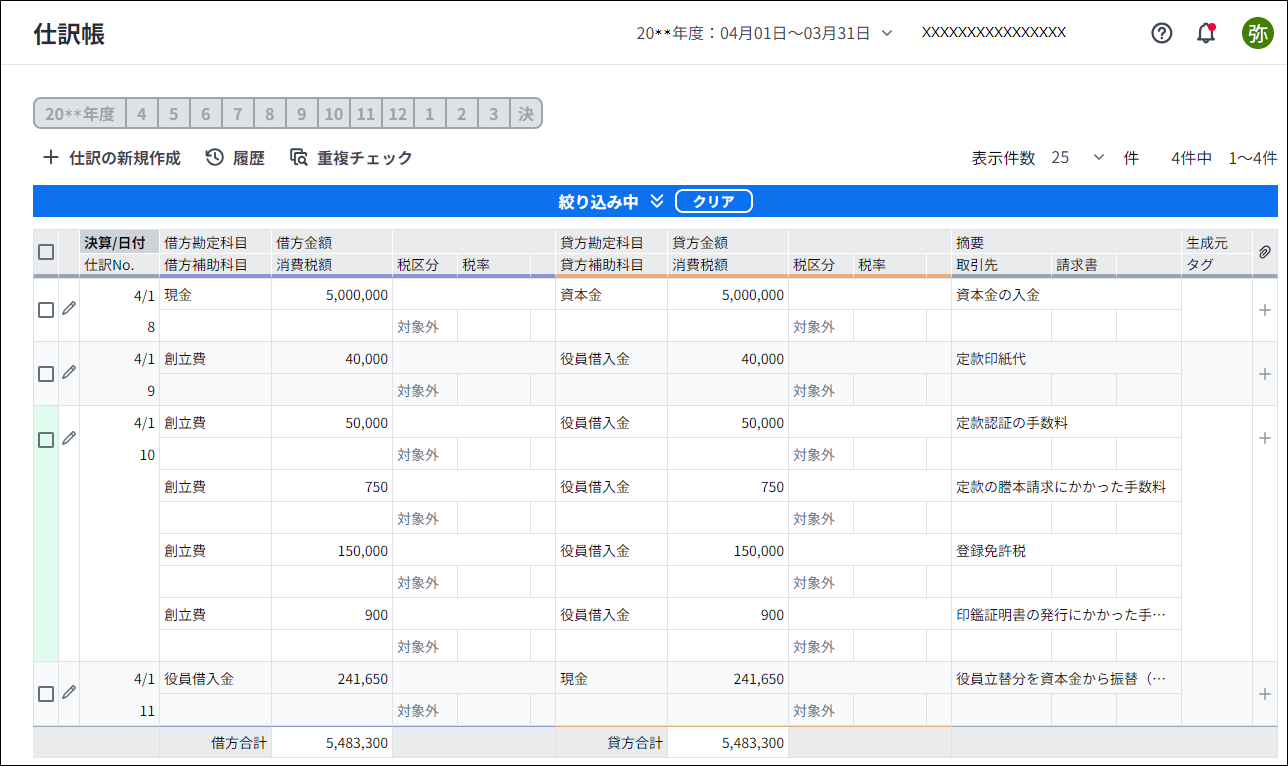Click the 定款認証の手数料 summary cell
Screen dimensions: 1288x766
[1066, 423]
